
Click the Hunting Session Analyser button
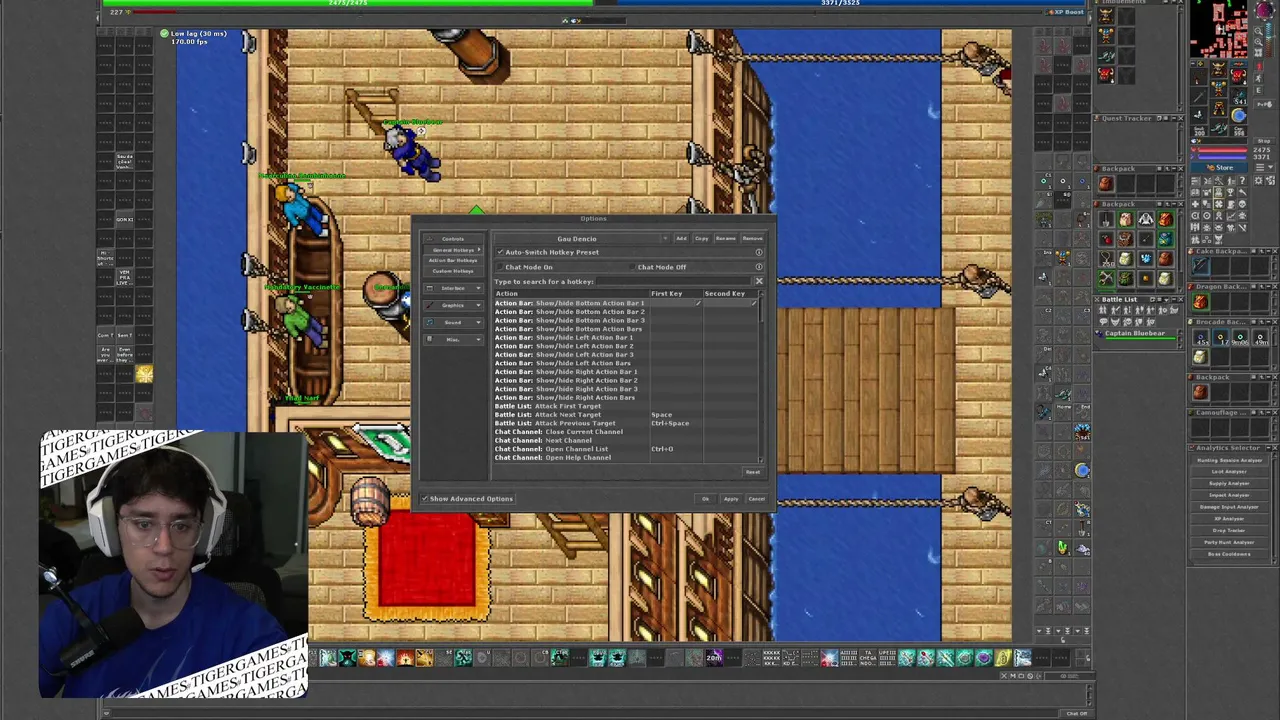click(x=1229, y=460)
